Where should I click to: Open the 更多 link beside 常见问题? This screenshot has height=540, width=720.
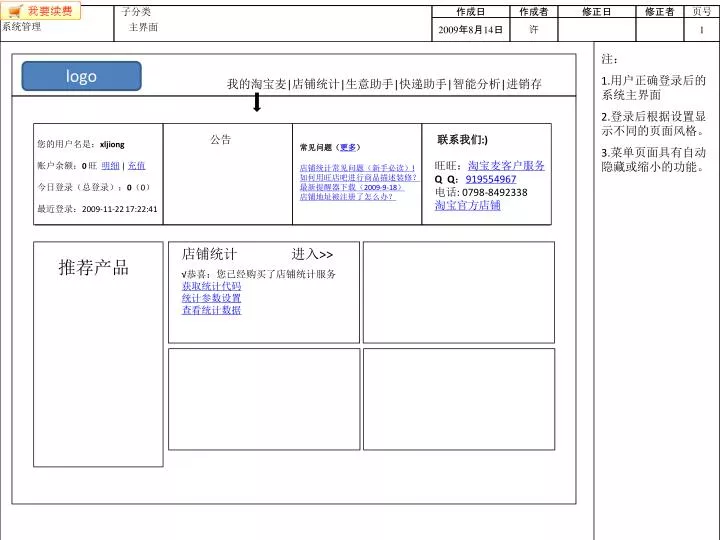tap(349, 147)
